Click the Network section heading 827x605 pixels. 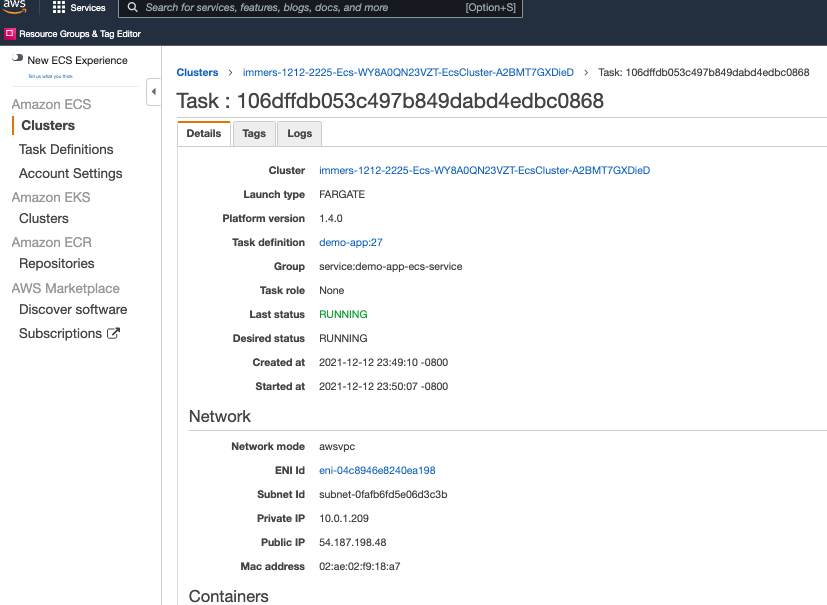[219, 416]
